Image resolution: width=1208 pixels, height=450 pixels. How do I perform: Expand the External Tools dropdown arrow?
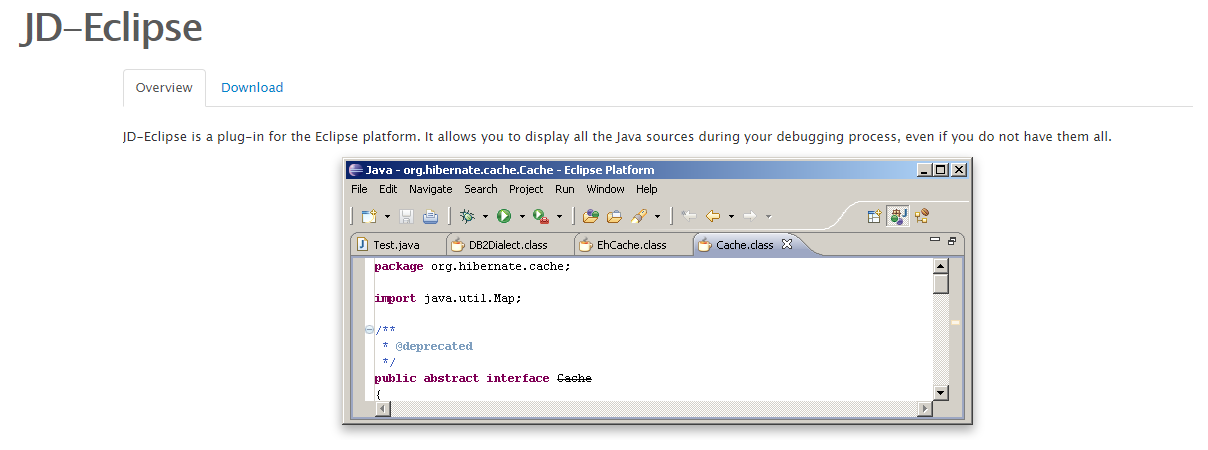(559, 216)
